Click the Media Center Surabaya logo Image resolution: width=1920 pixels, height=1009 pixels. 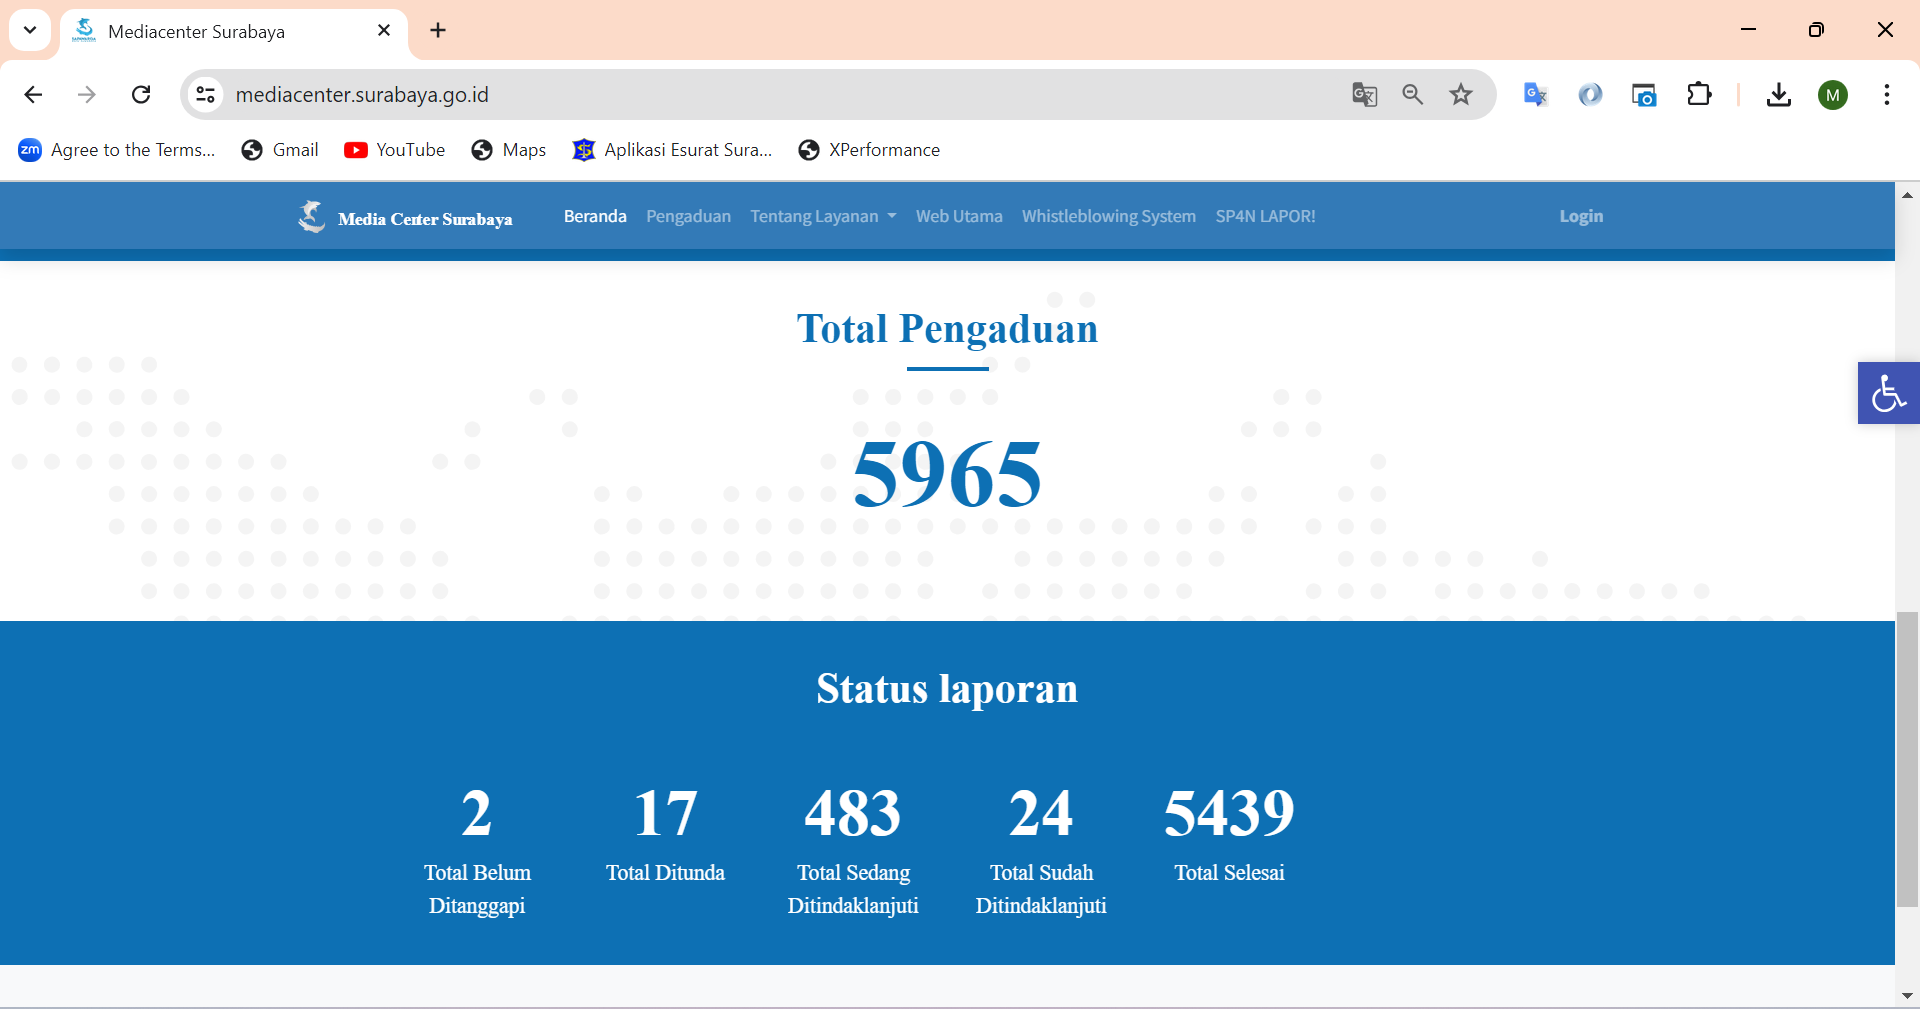(405, 217)
